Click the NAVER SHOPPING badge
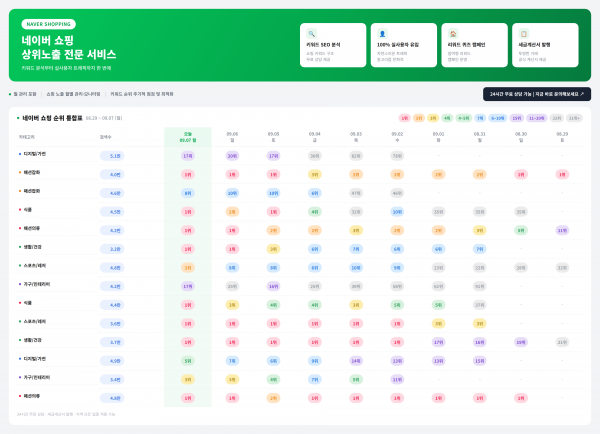 [49, 24]
